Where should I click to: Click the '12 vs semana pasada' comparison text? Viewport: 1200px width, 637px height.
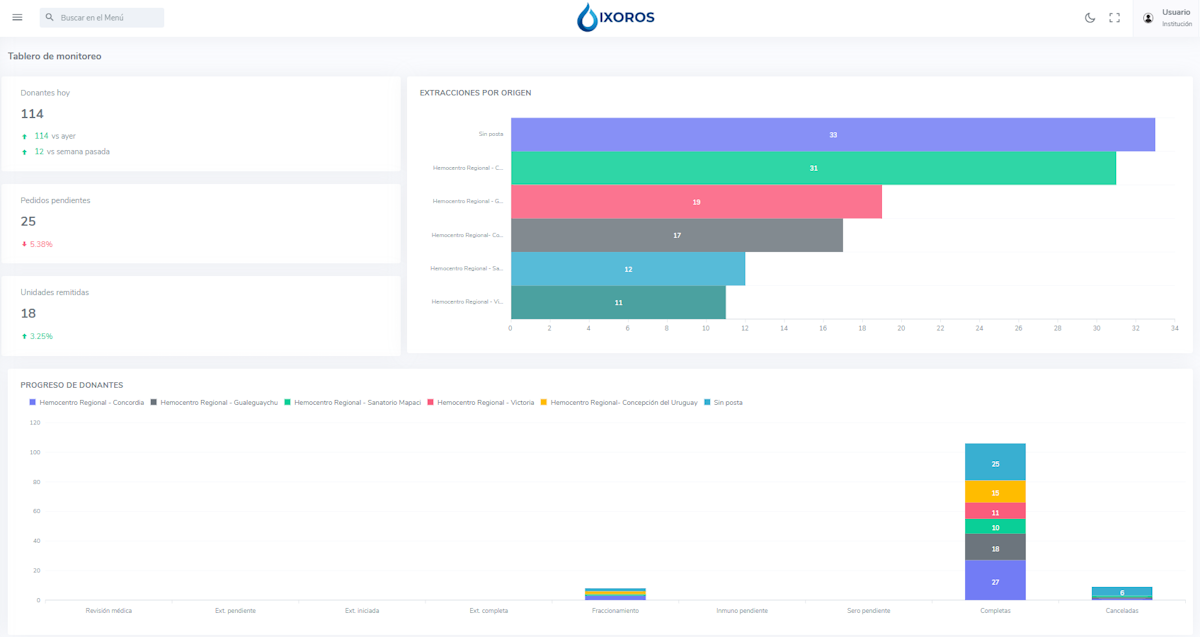click(72, 152)
